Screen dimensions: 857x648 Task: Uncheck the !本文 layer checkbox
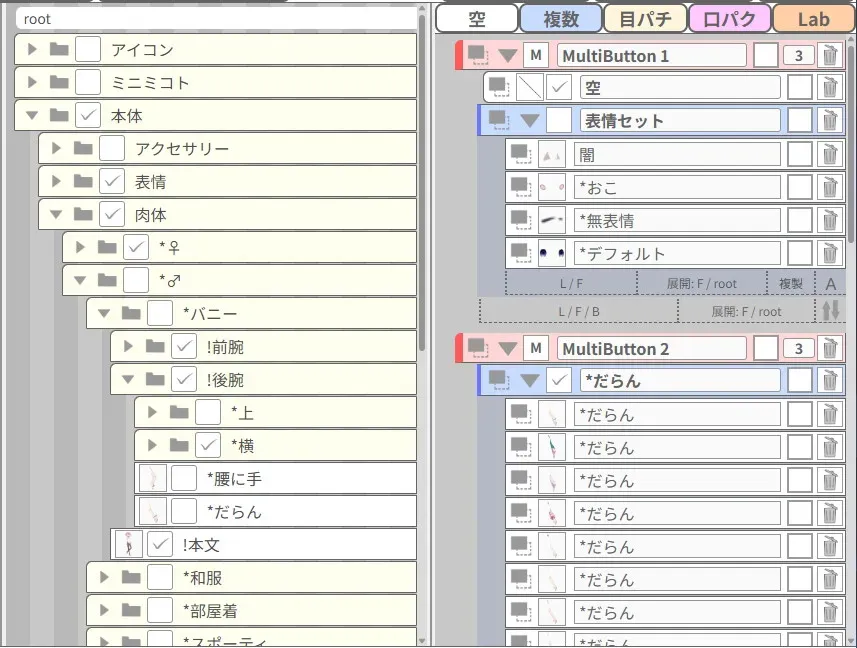pyautogui.click(x=160, y=545)
